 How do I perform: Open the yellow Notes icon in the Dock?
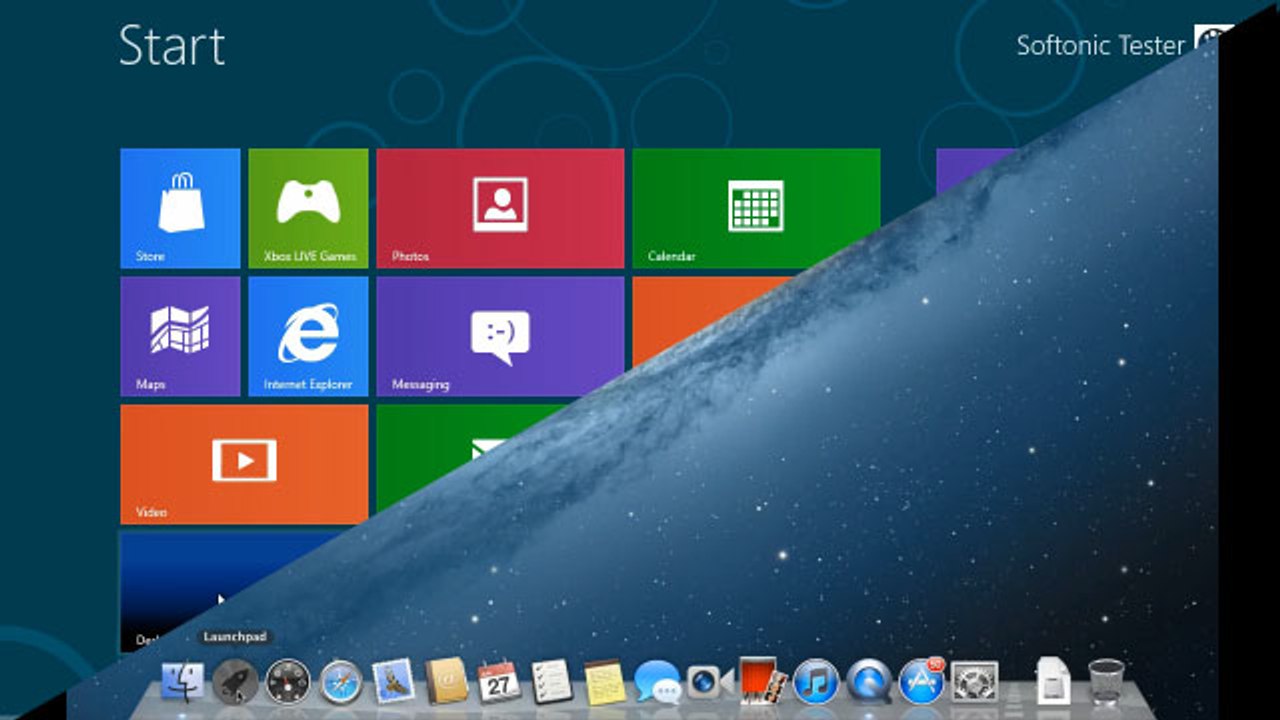click(x=604, y=682)
